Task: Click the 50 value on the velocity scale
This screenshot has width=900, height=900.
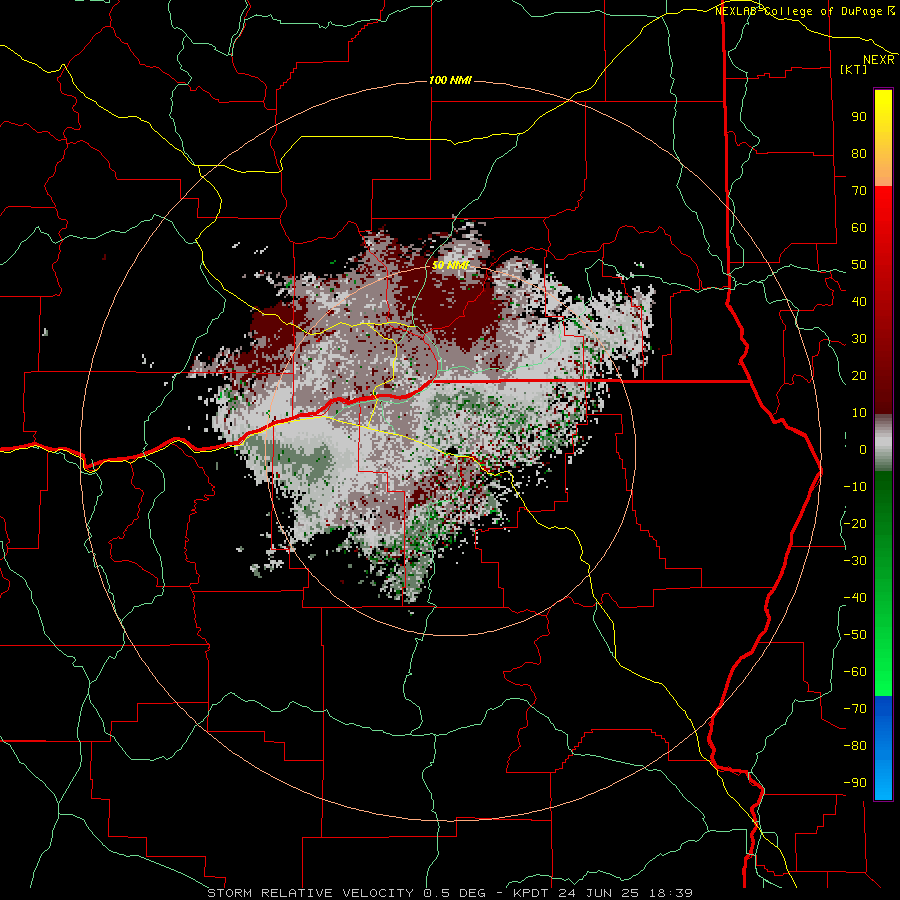Action: pos(859,265)
